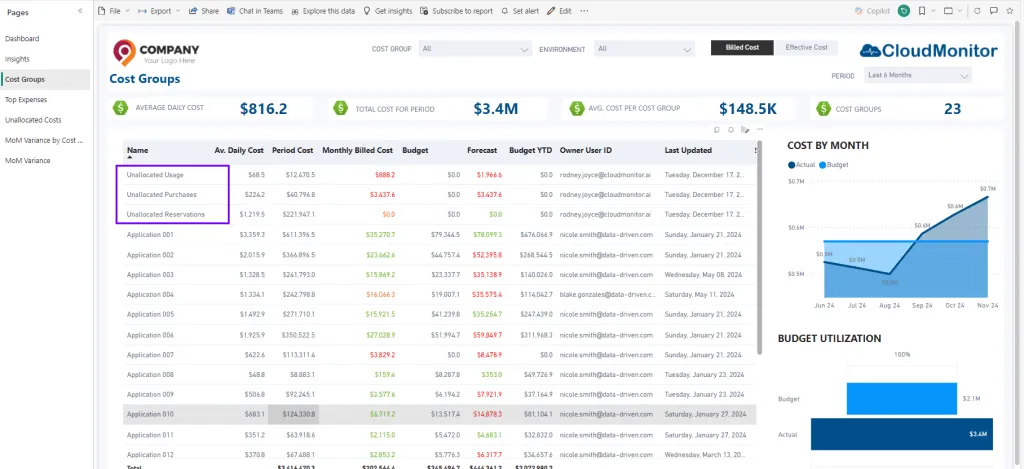
Task: Expand the Environment dropdown
Action: tap(644, 49)
